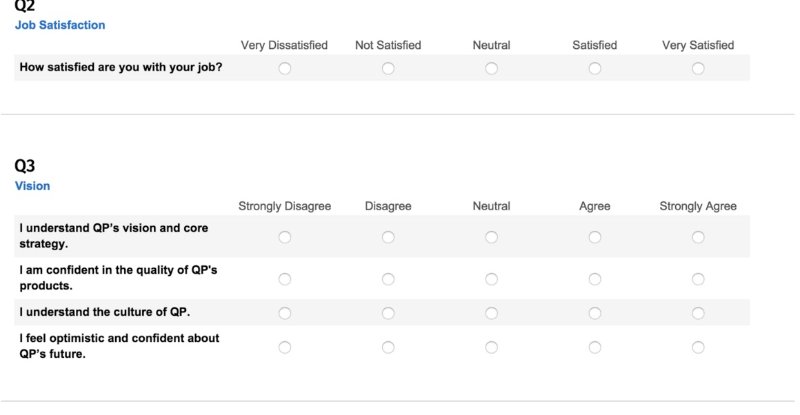Select Strongly Disagree for QP's vision and strategy
800x415 pixels.
[285, 237]
